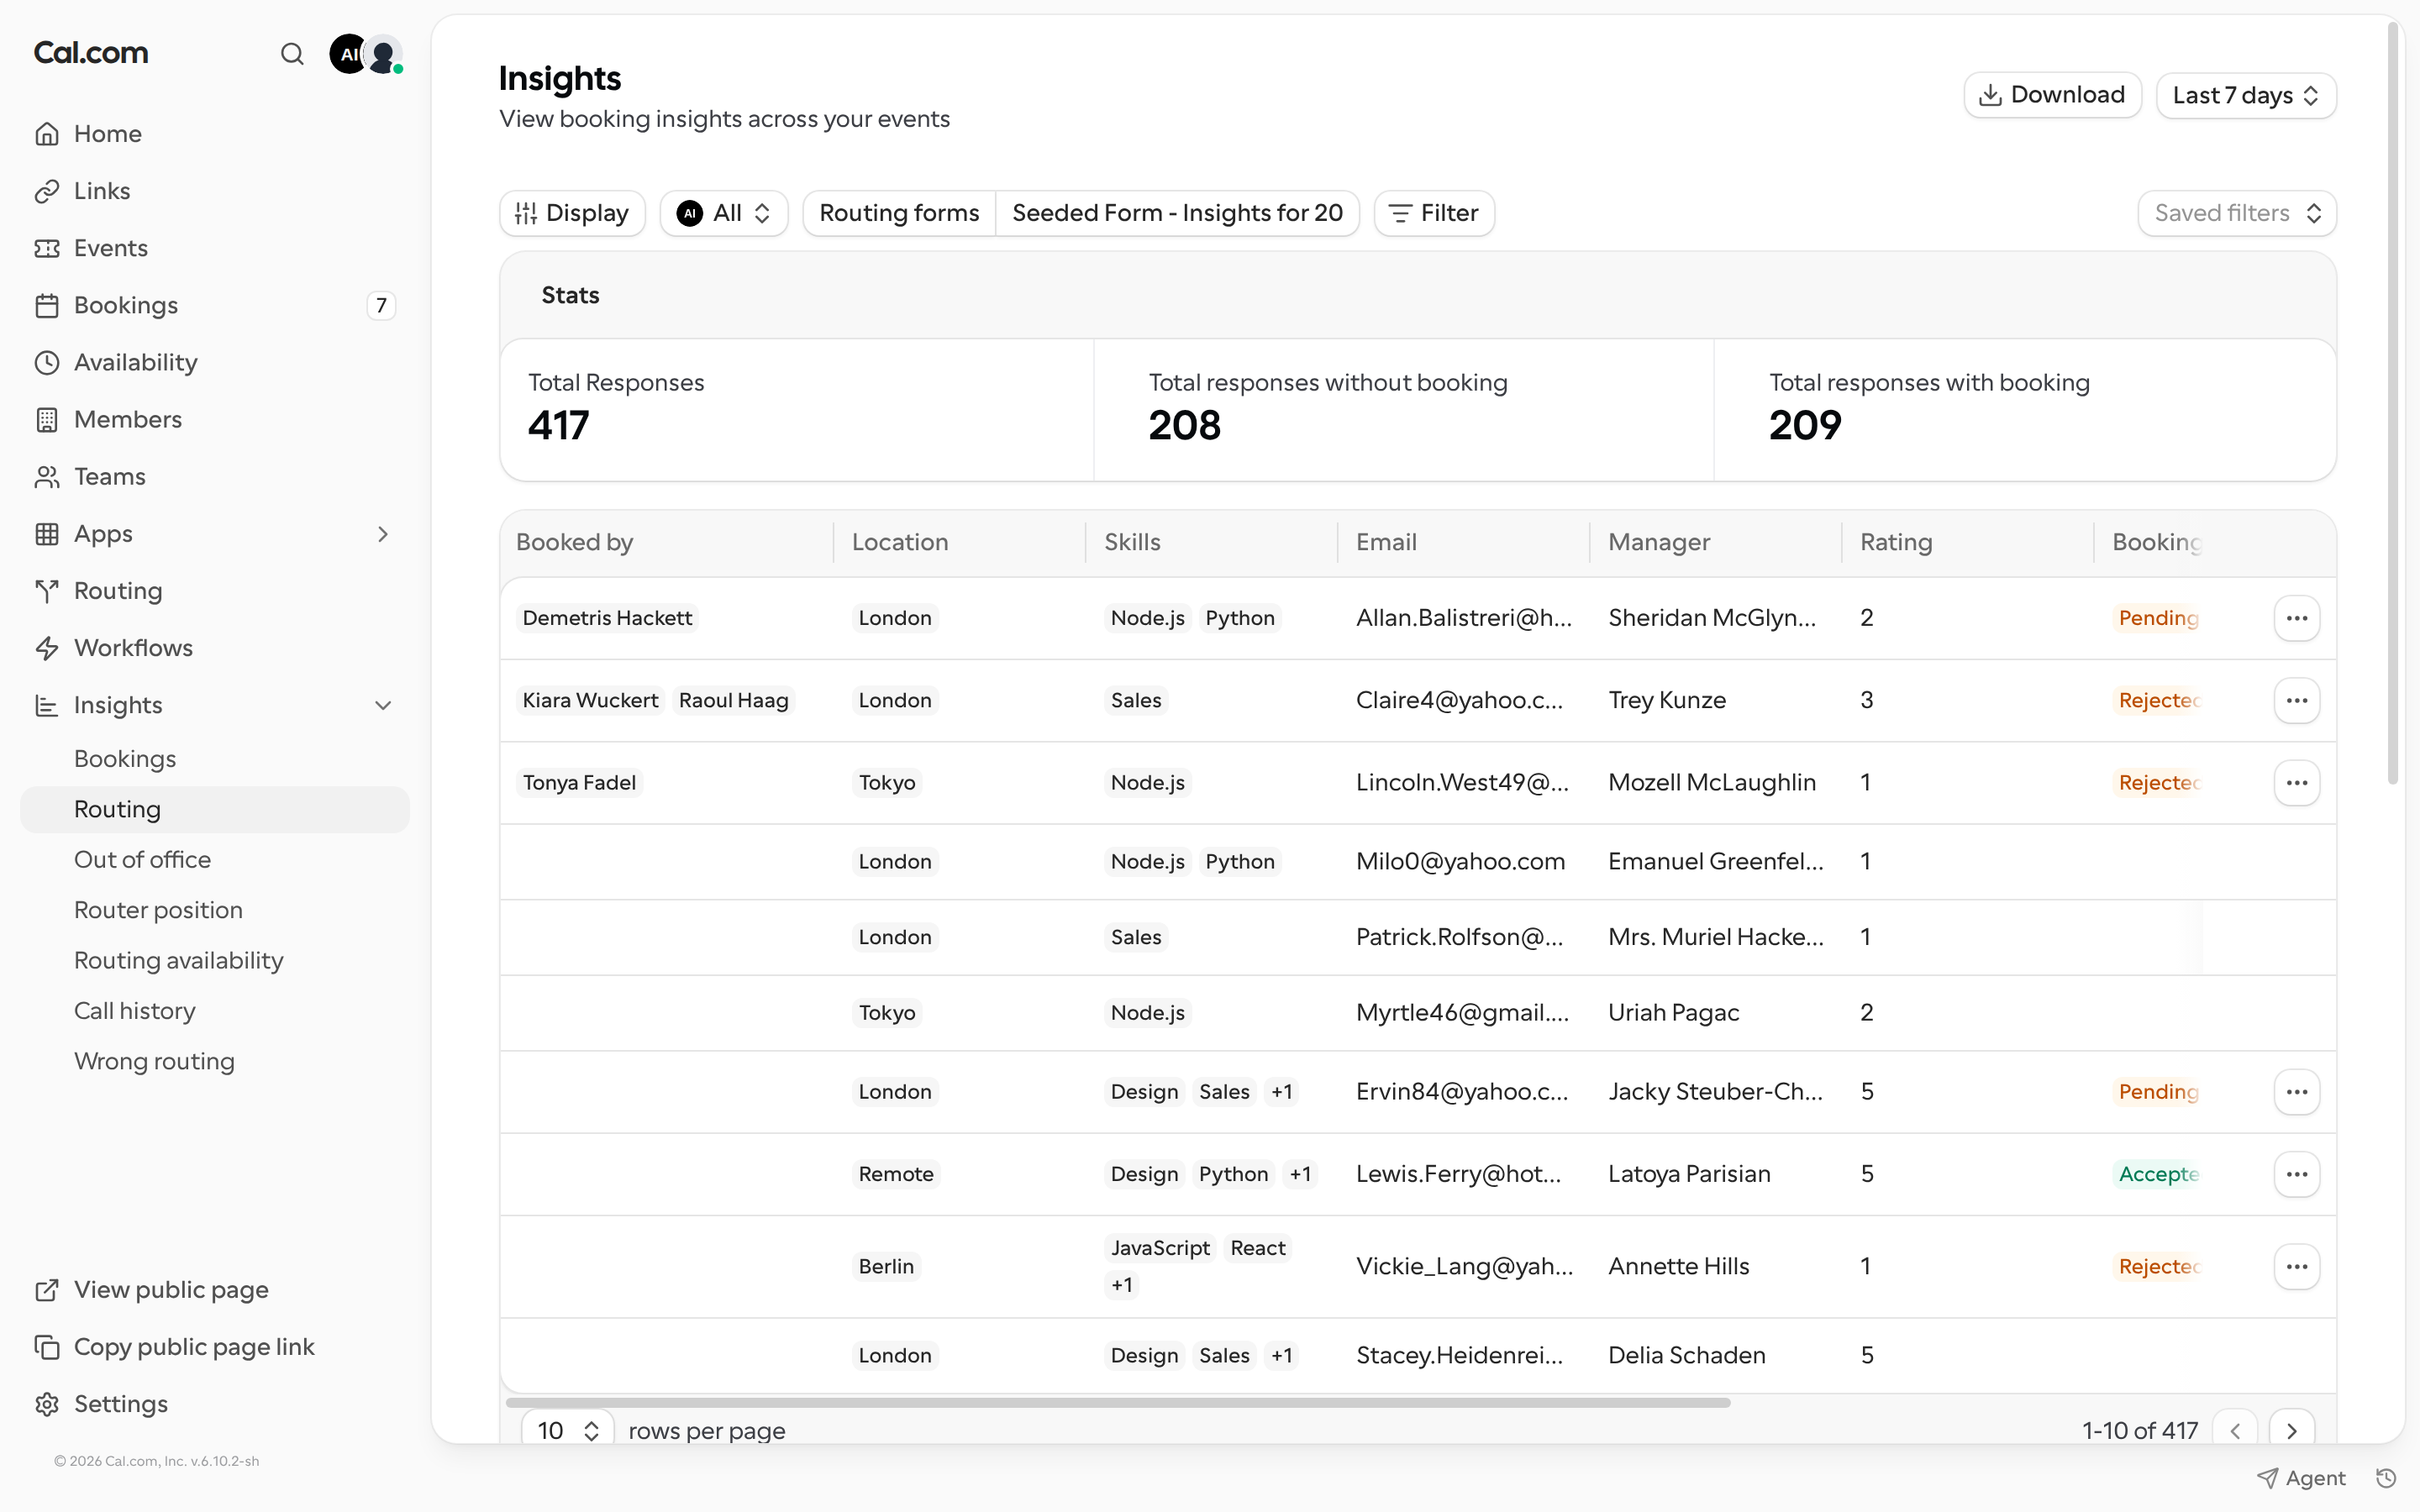Screen dimensions: 2420x1512
Task: Open Router position insights
Action: point(215,910)
